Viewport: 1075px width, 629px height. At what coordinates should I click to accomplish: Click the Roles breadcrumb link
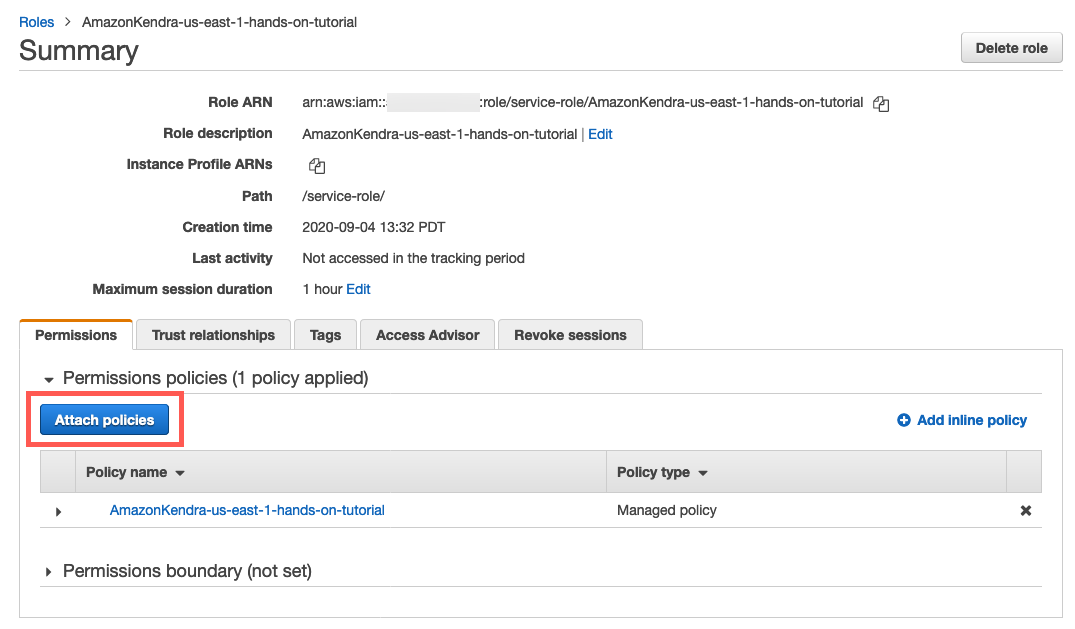37,21
